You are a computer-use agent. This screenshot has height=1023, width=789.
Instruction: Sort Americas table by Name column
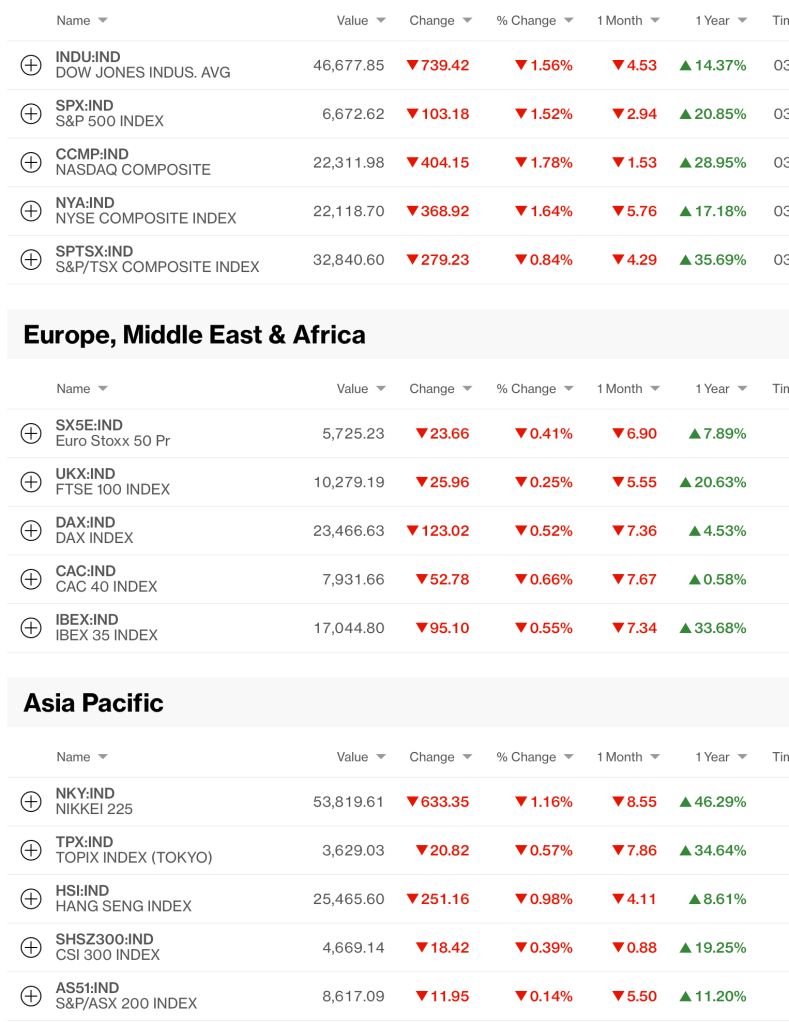pyautogui.click(x=82, y=21)
